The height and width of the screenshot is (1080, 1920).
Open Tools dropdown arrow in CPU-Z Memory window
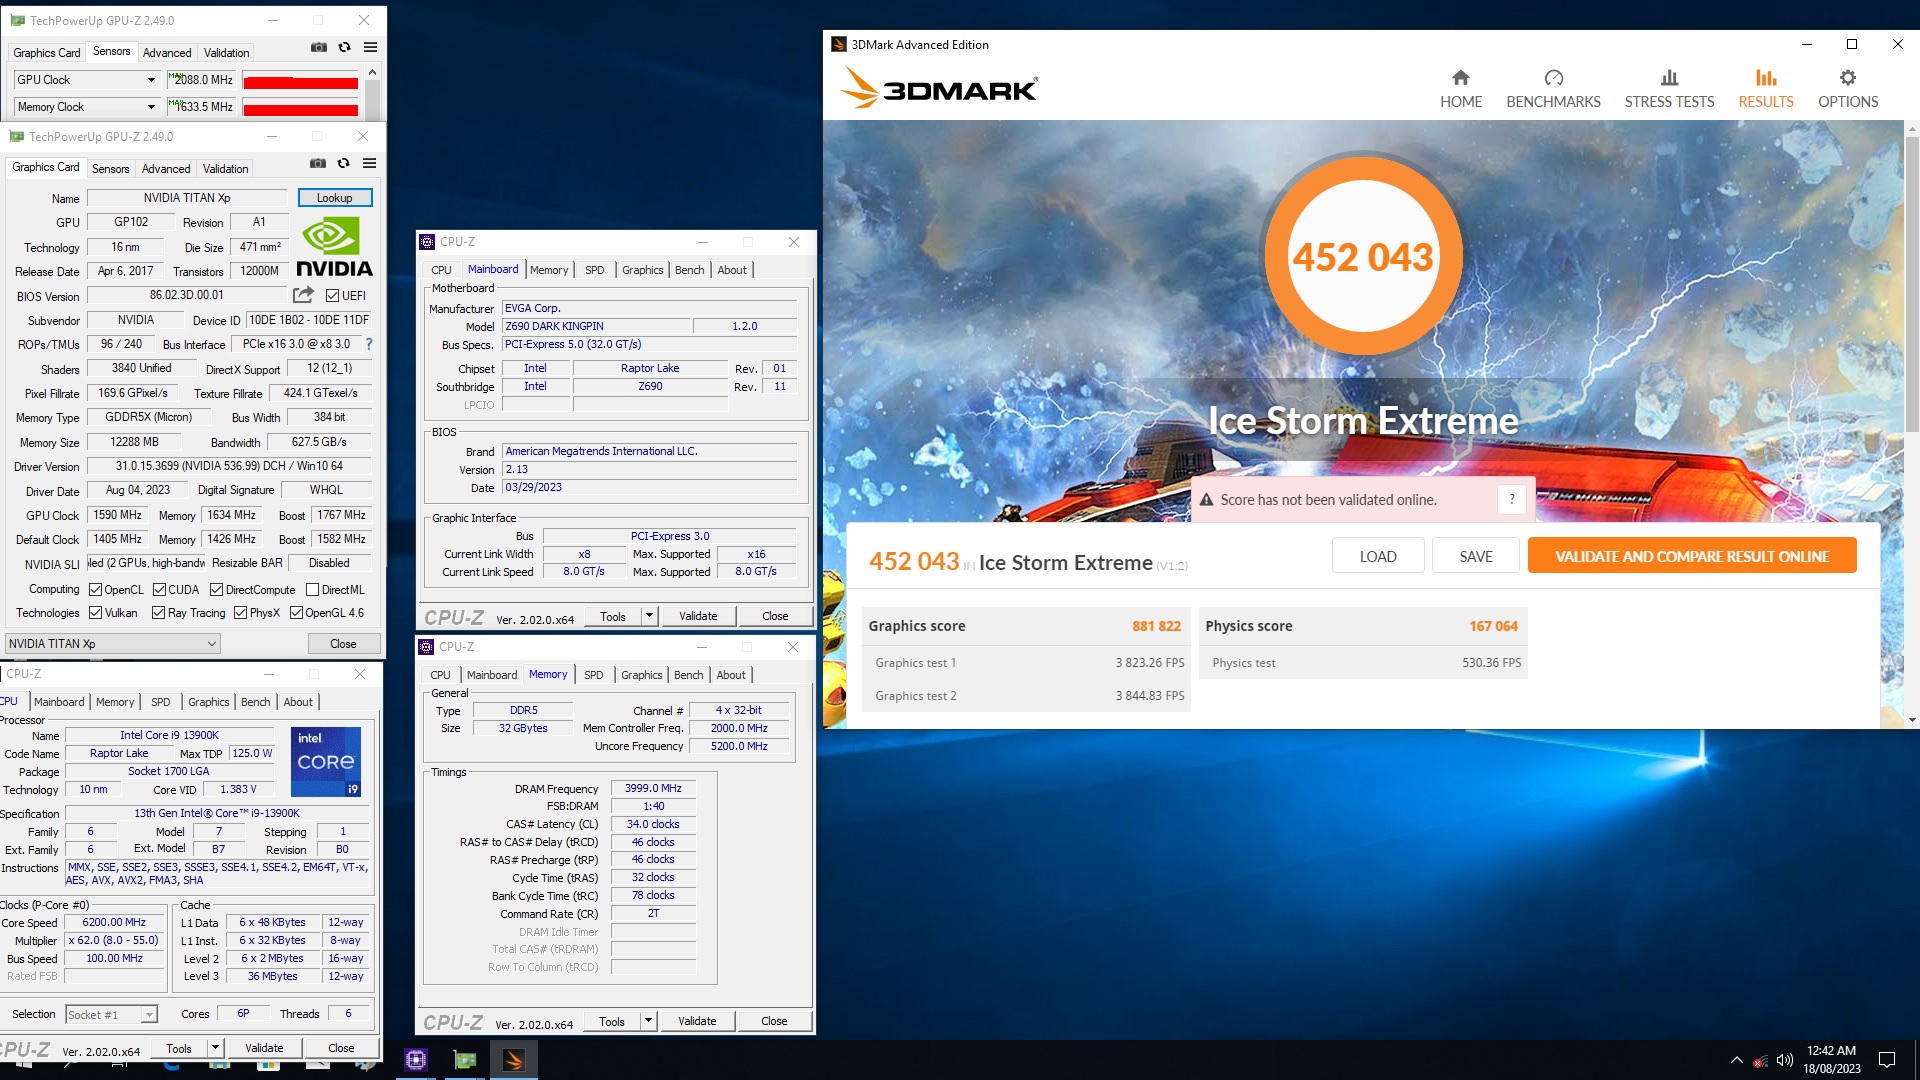[648, 1021]
